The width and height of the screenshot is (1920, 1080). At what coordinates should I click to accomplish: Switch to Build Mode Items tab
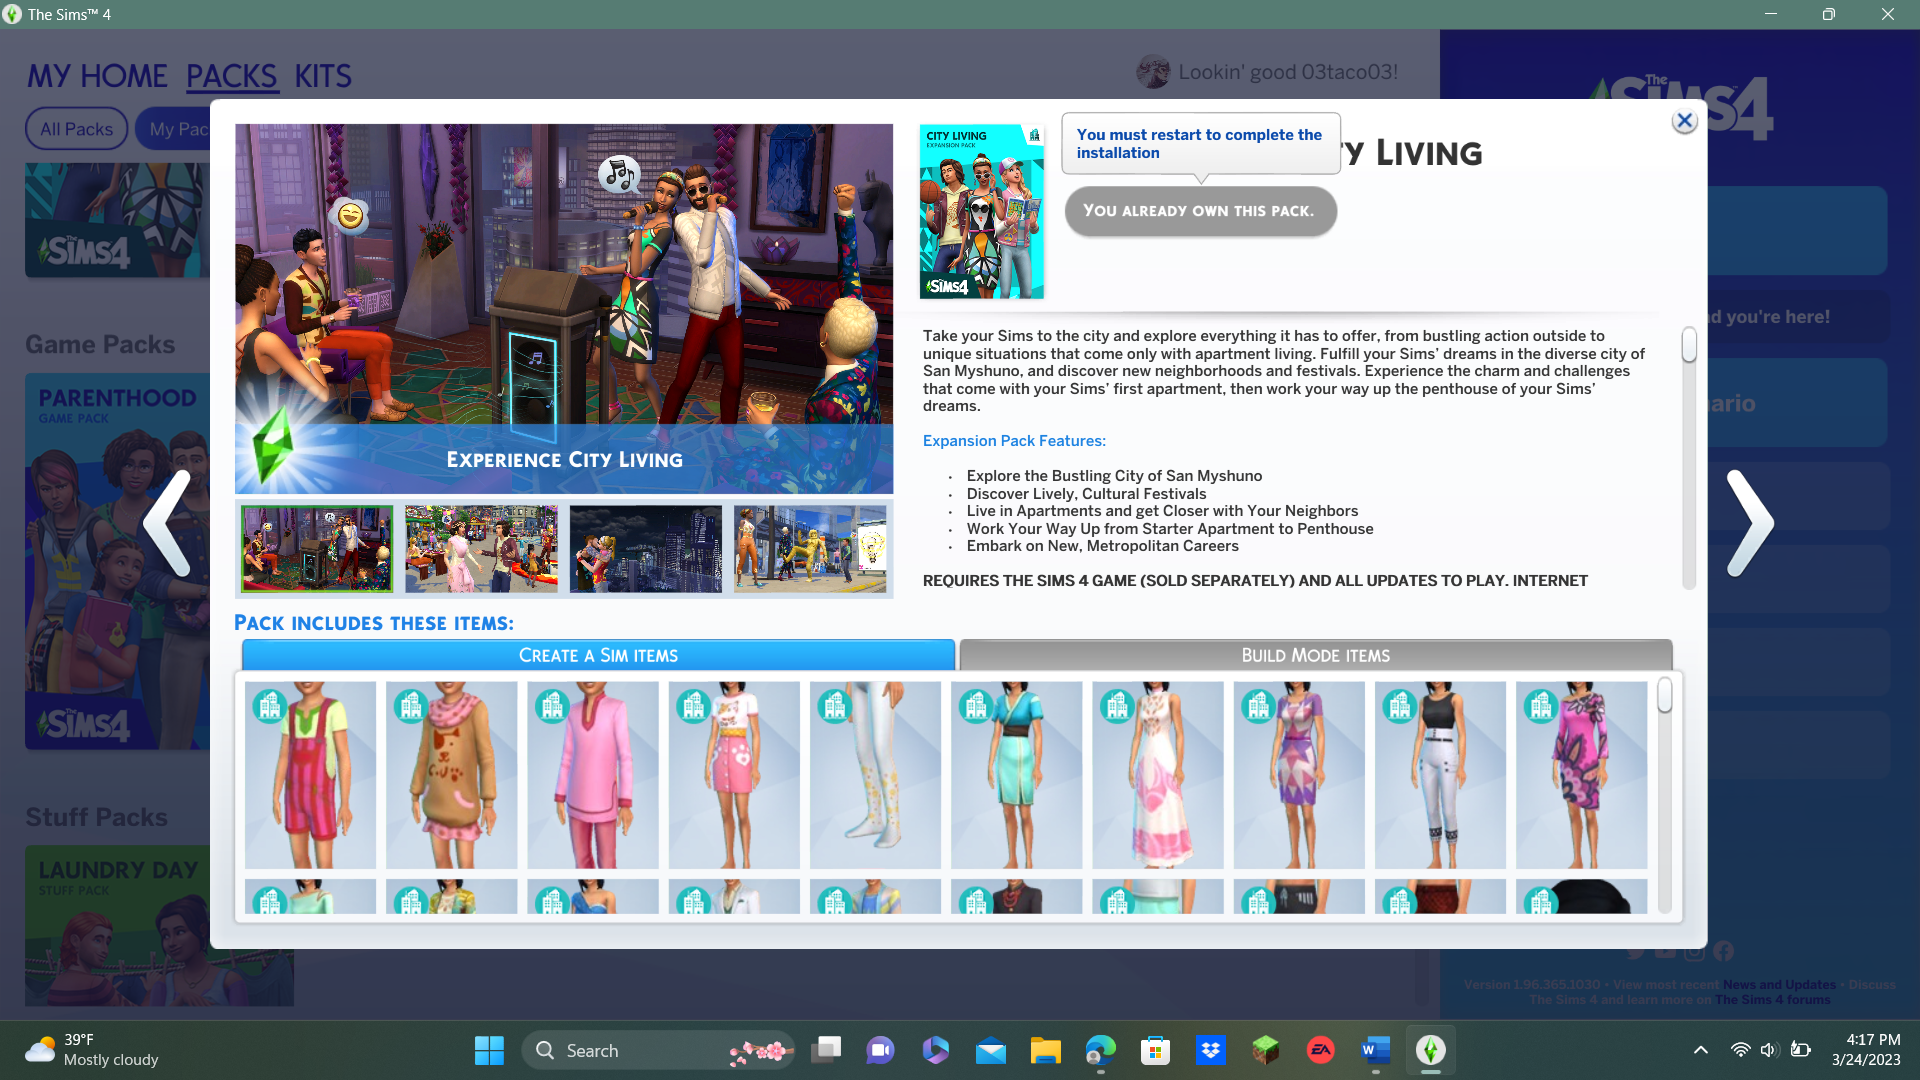[x=1315, y=655]
